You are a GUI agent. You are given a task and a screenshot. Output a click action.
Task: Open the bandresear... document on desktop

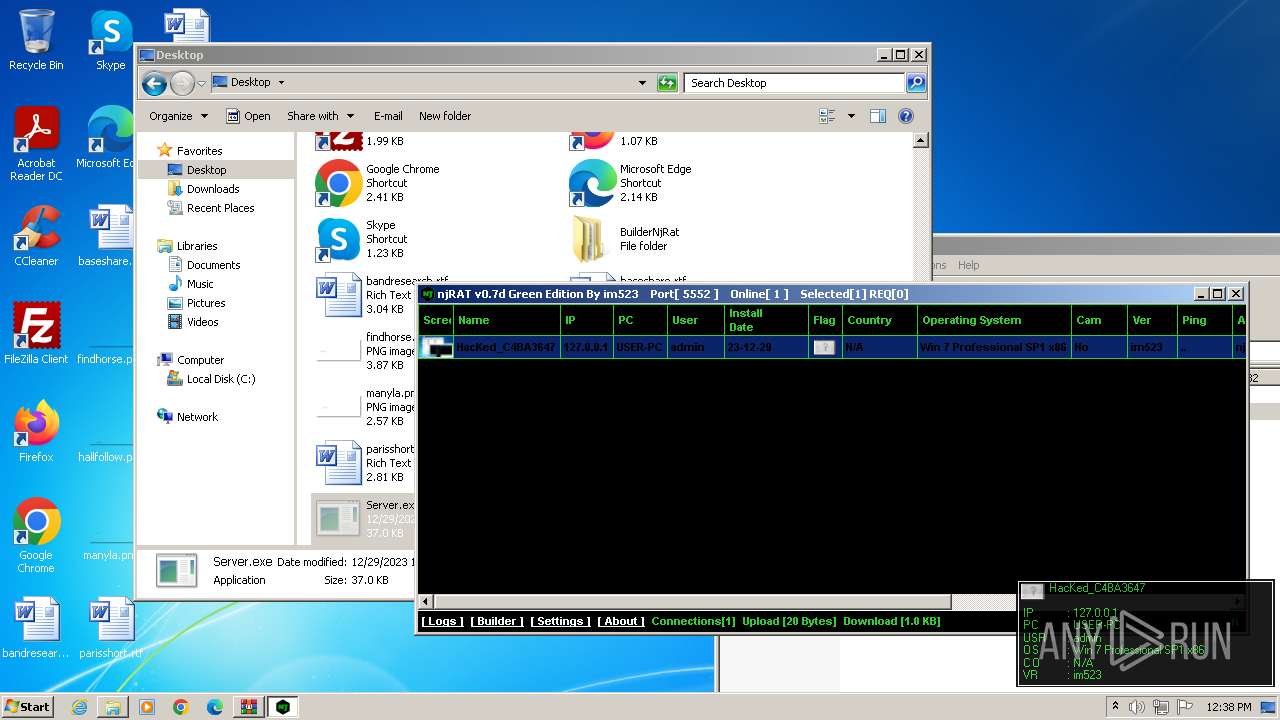pos(36,628)
